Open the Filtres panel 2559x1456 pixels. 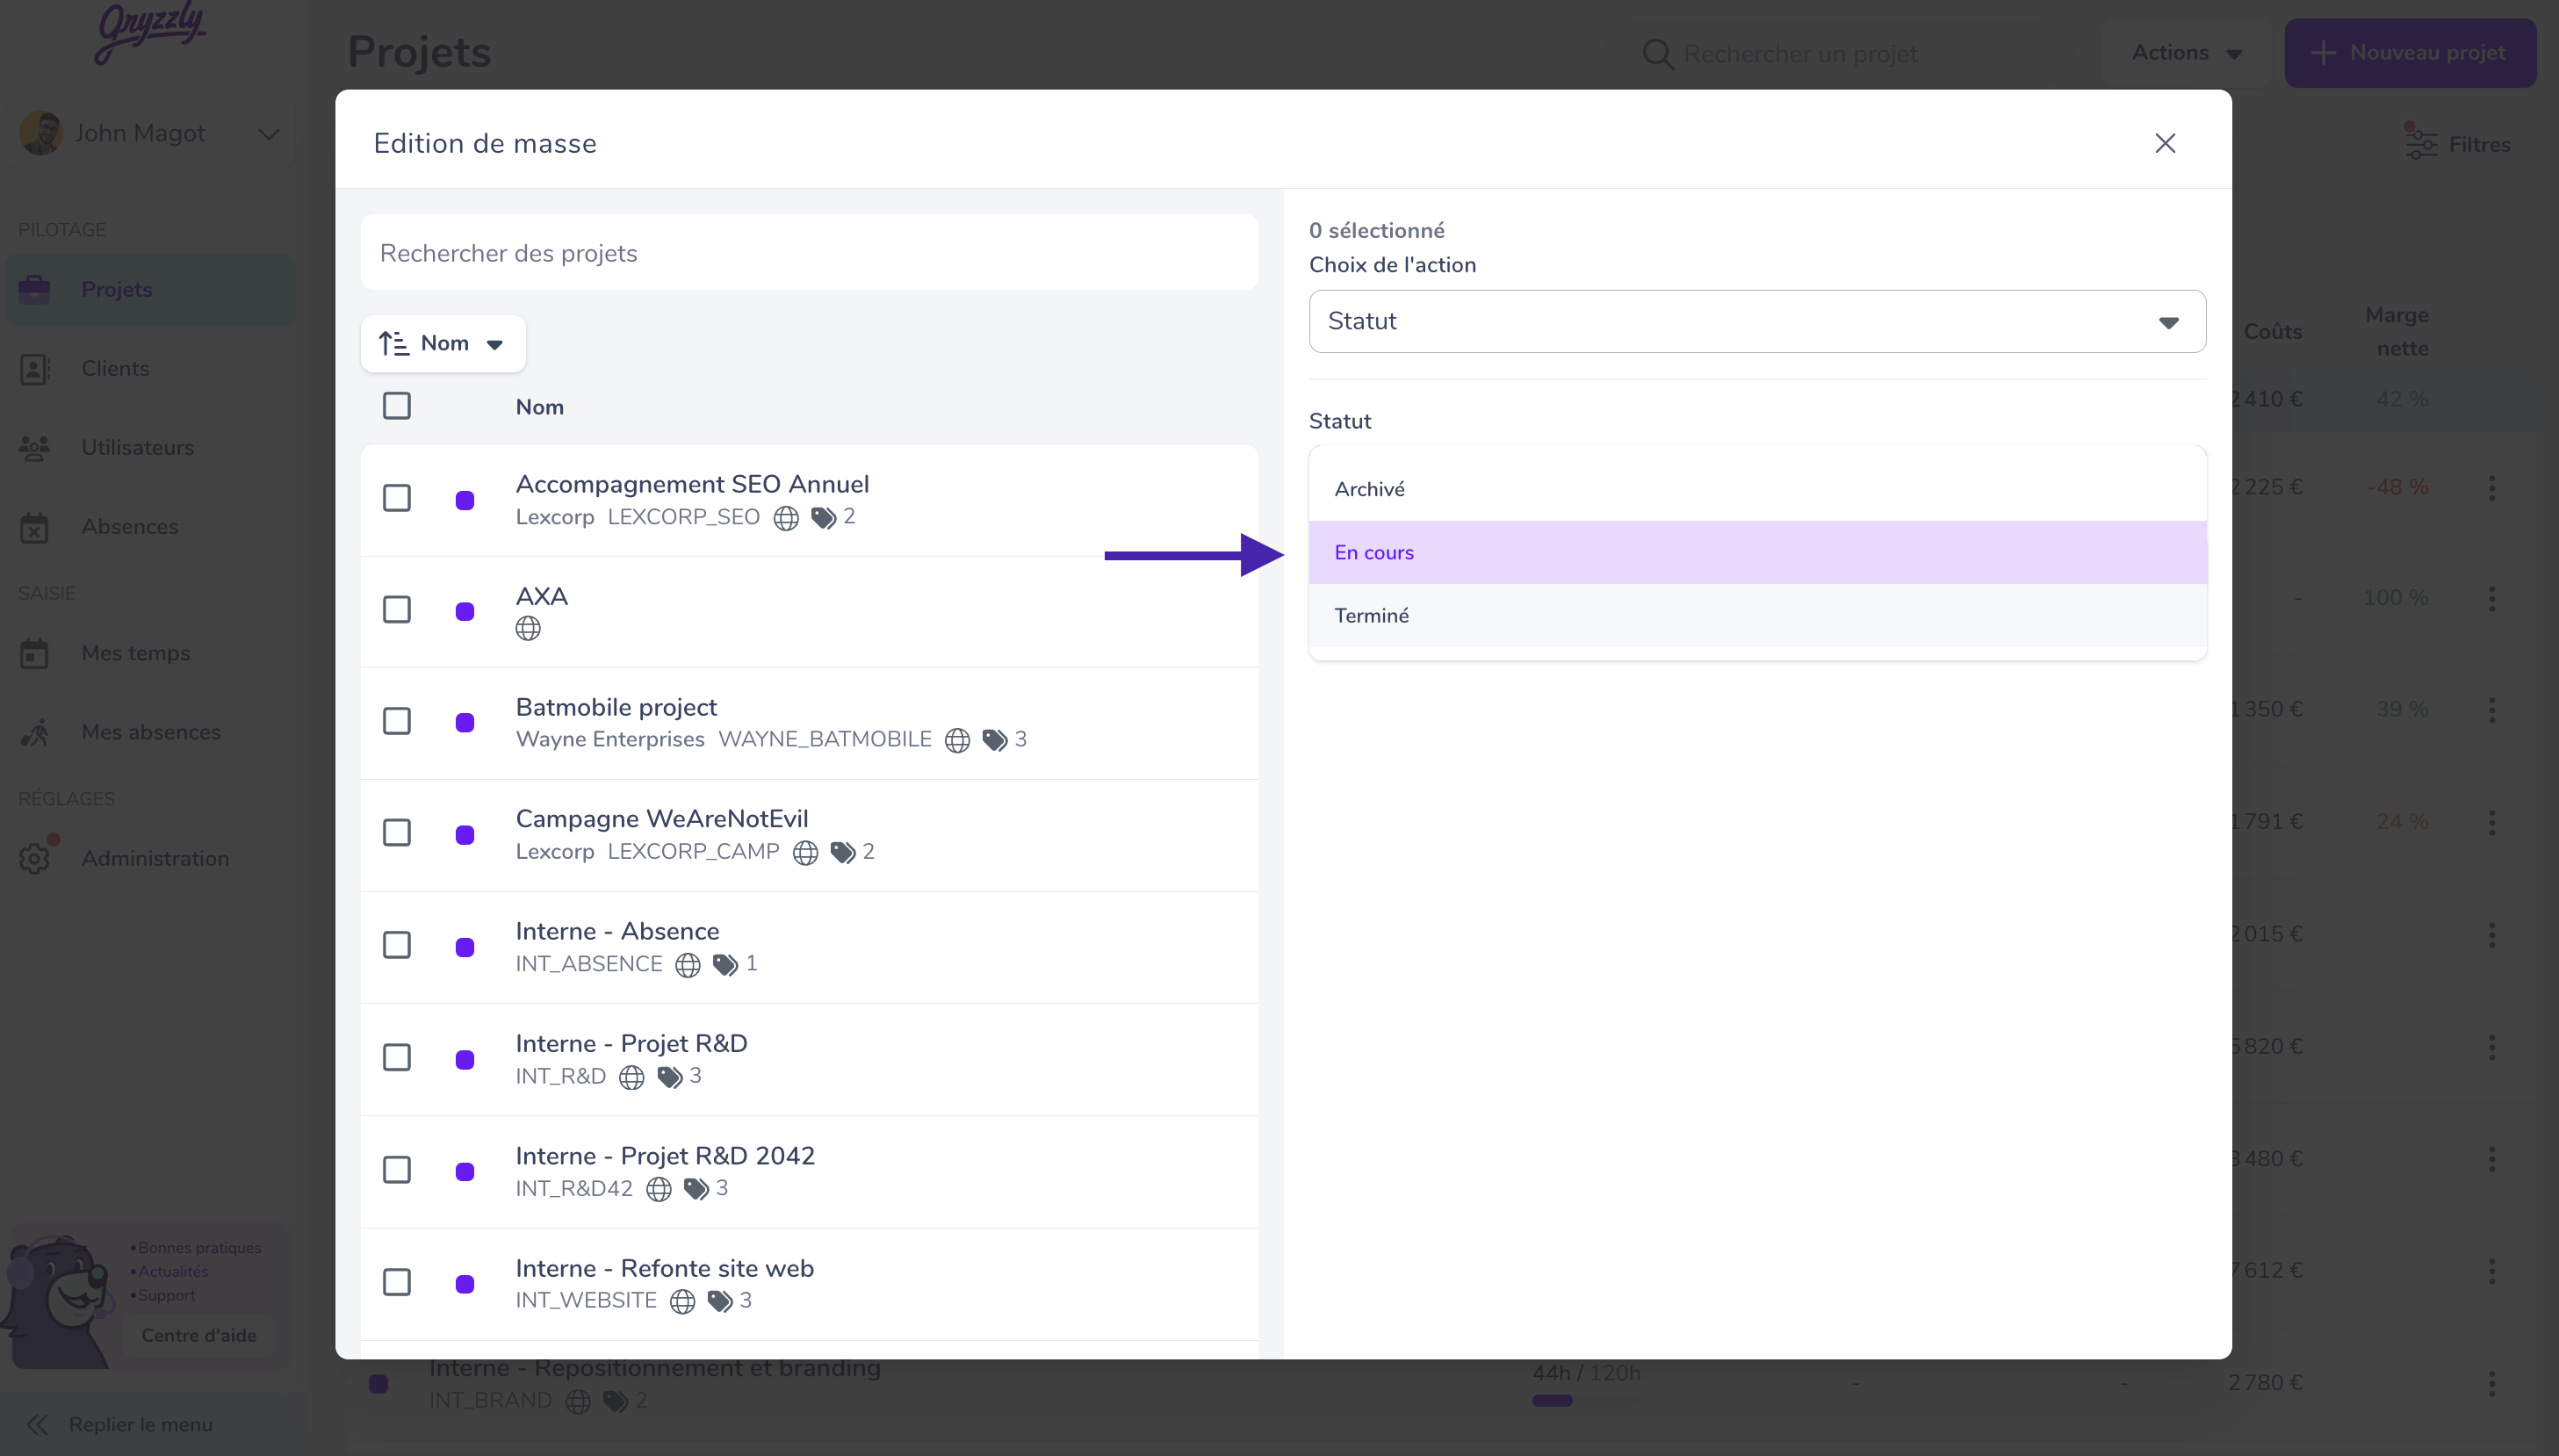2457,144
